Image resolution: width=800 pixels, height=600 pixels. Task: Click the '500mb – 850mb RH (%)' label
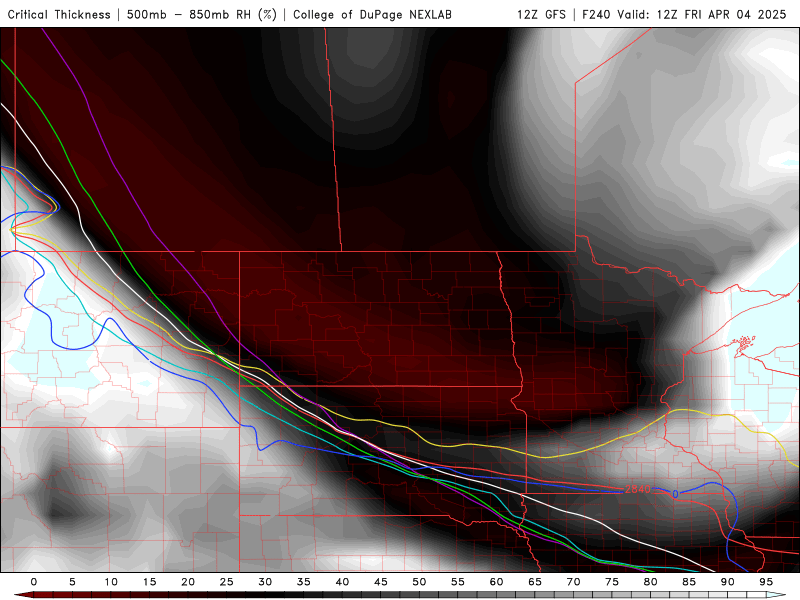pos(202,15)
